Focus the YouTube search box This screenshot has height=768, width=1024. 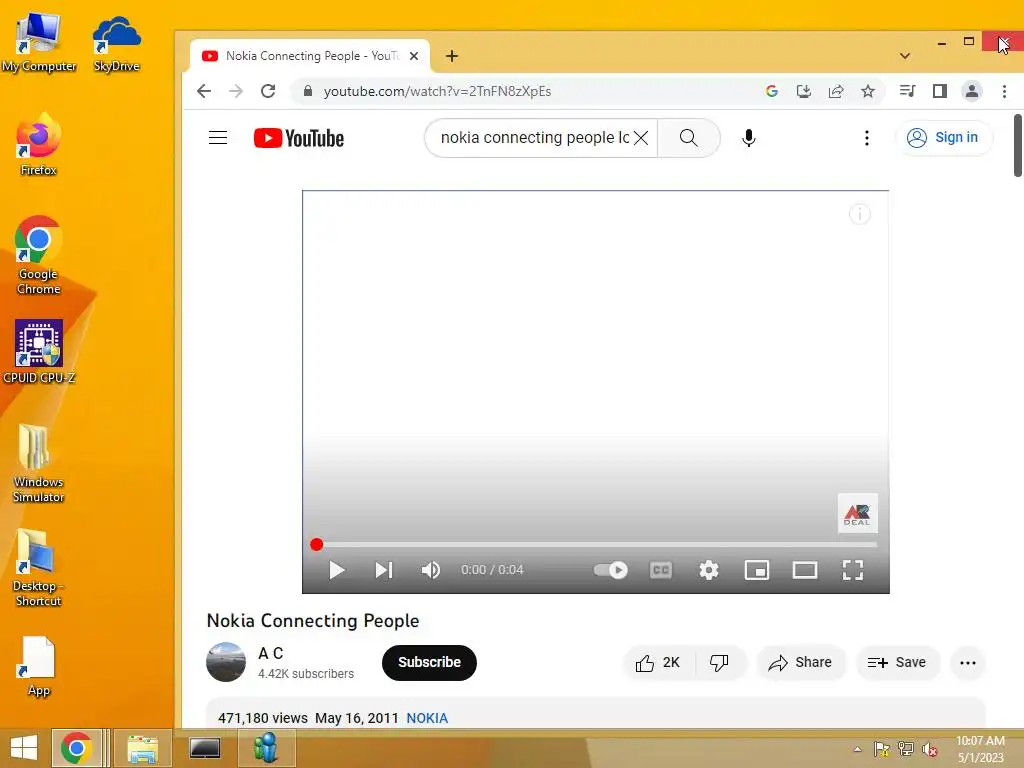[x=534, y=138]
